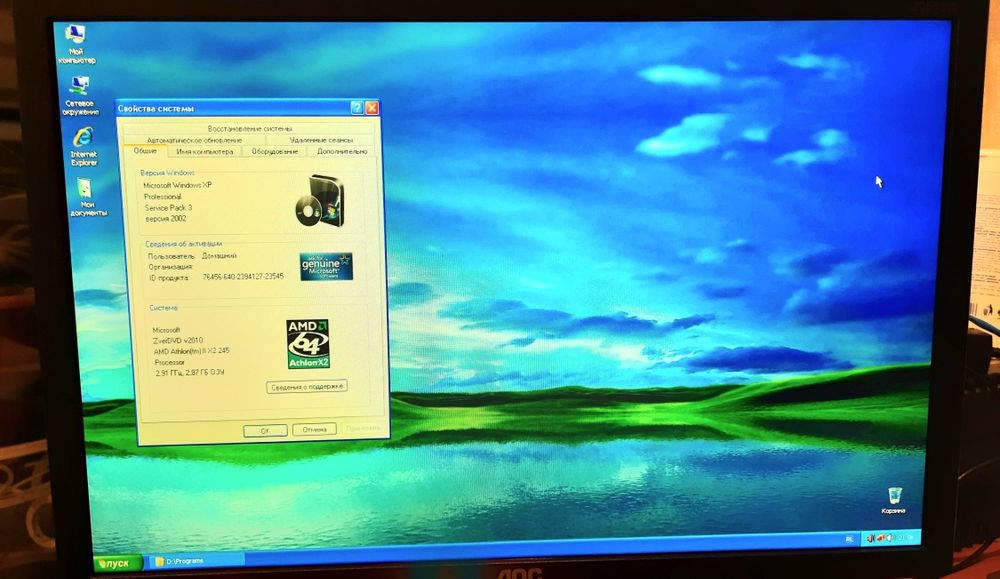The image size is (1000, 579).
Task: Open the Пуск start menu
Action: click(x=117, y=563)
